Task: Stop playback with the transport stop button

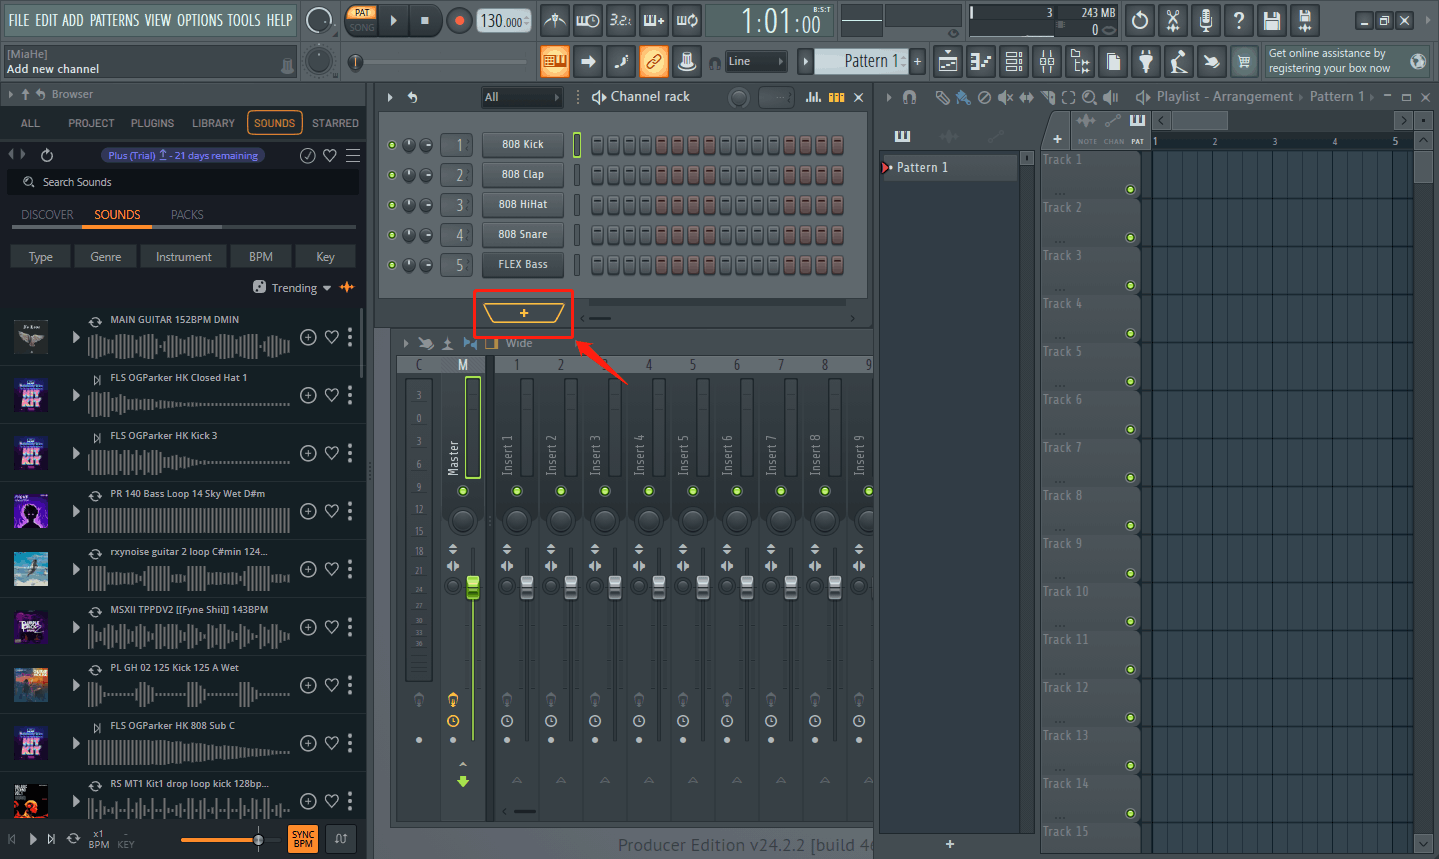Action: (x=425, y=20)
